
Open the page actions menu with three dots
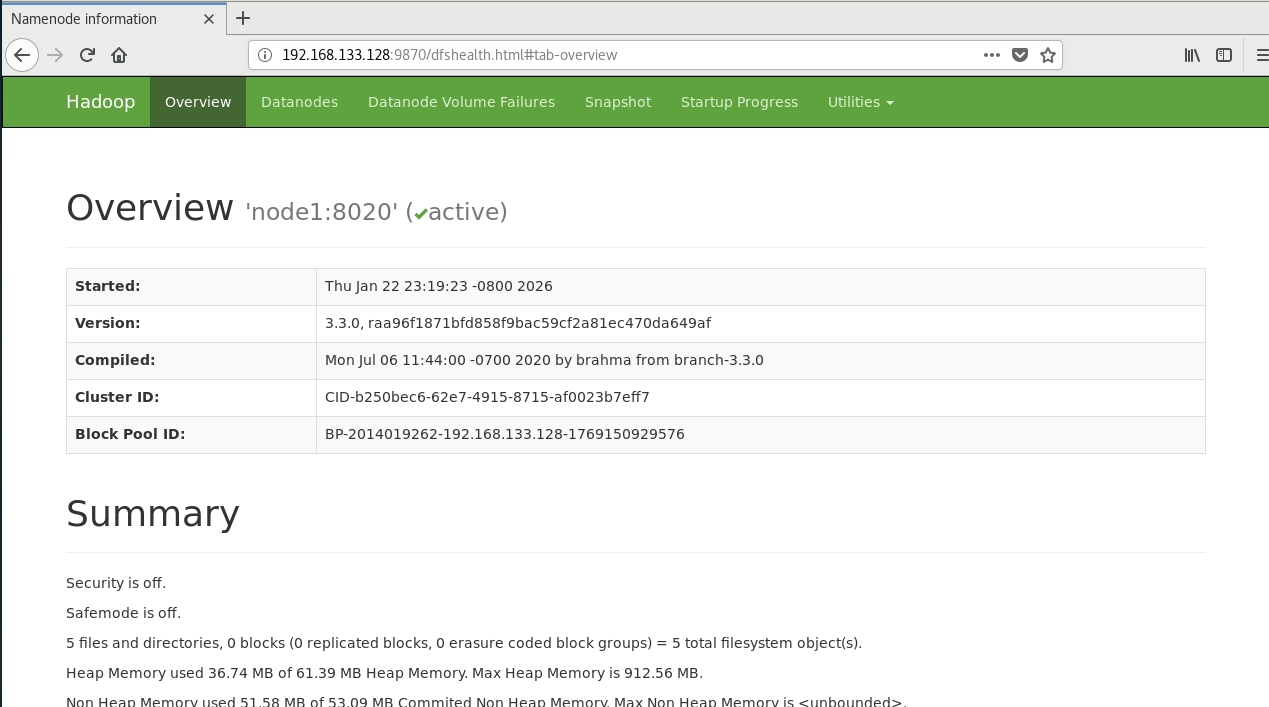click(x=991, y=55)
